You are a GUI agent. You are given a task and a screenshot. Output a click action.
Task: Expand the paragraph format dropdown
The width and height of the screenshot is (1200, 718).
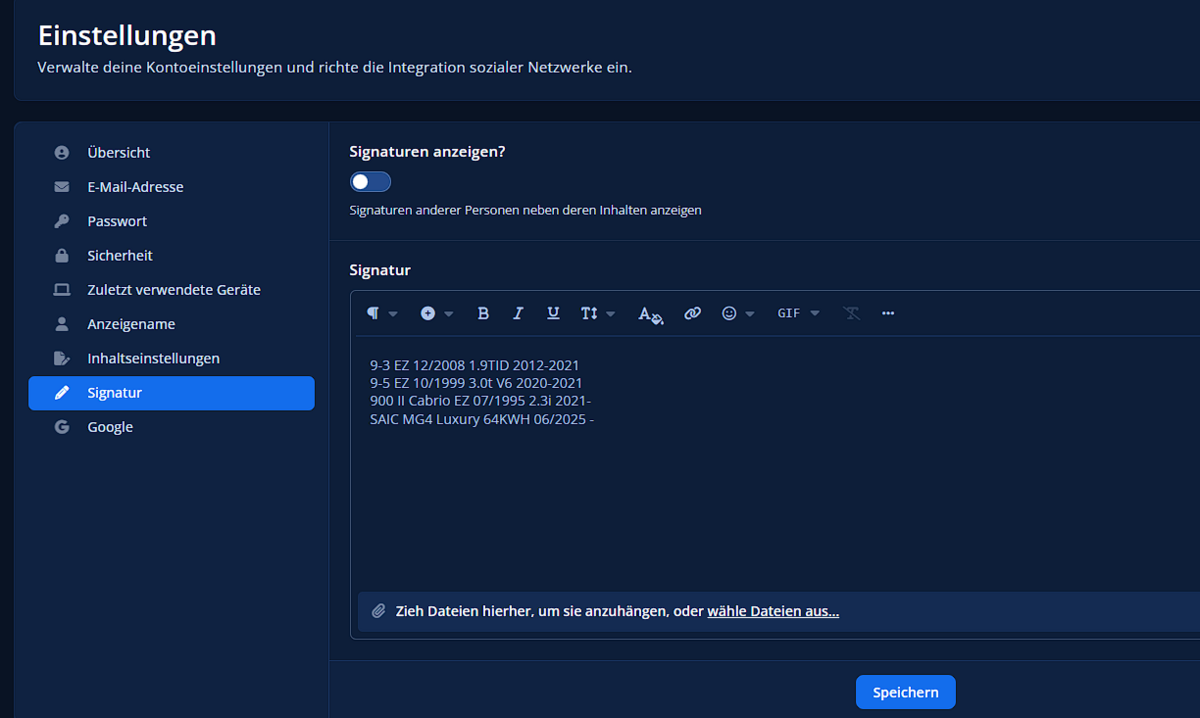[x=381, y=313]
